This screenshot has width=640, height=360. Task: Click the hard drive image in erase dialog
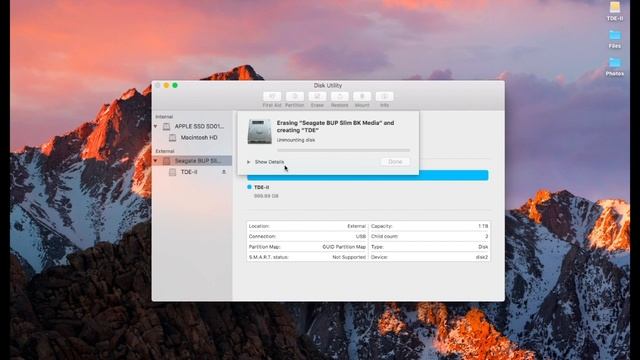(x=260, y=132)
